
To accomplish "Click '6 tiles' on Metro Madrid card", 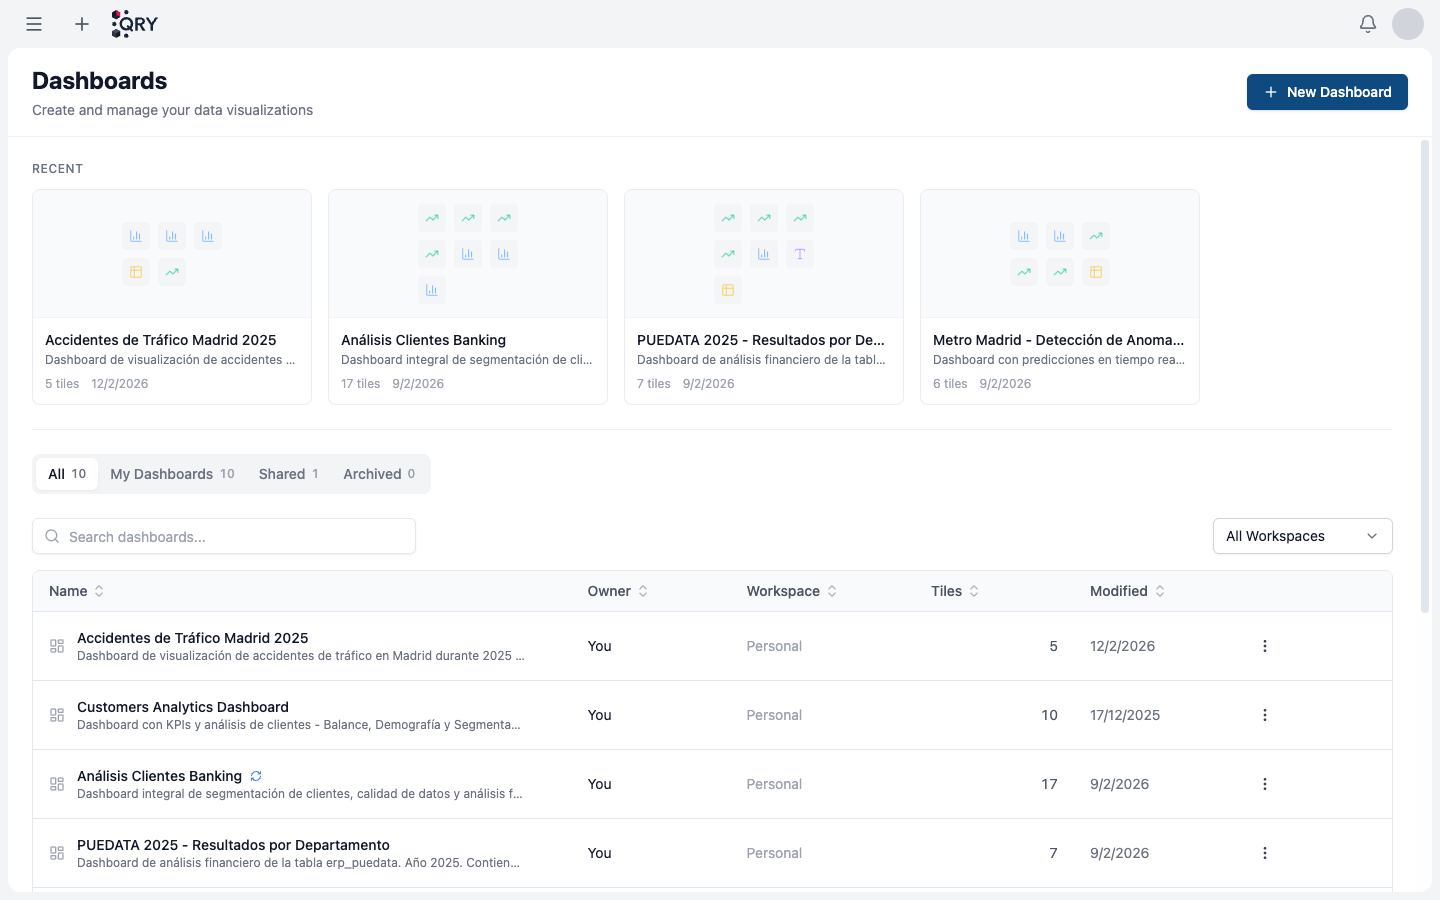I will (x=950, y=384).
